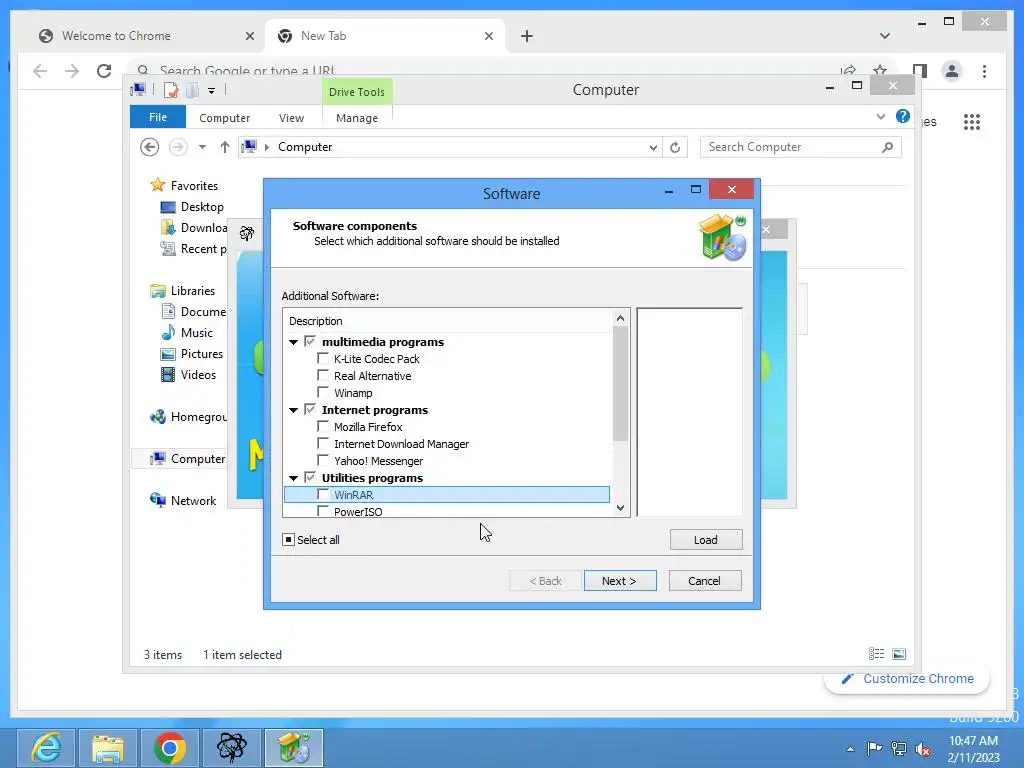Image resolution: width=1024 pixels, height=768 pixels.
Task: Open the Google apps grid icon
Action: click(972, 121)
